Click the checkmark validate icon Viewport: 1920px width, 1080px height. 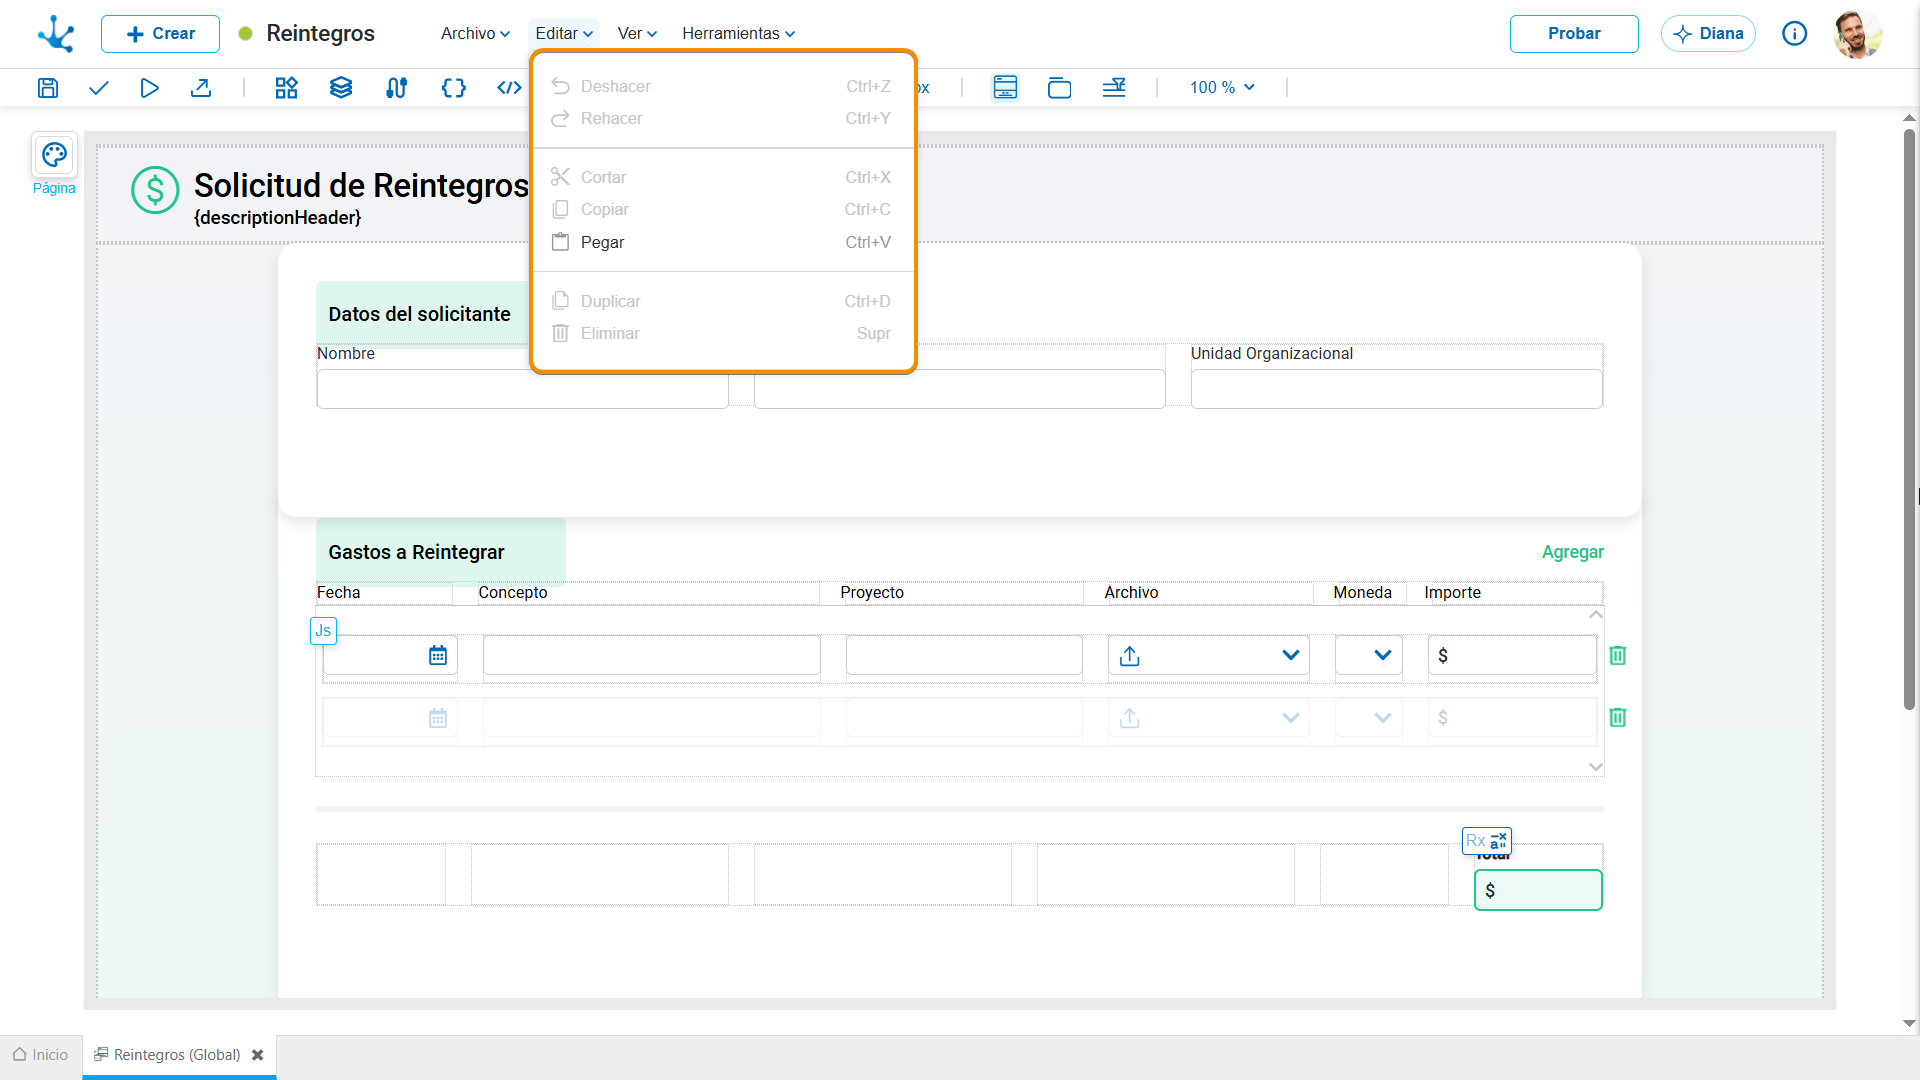[x=98, y=88]
